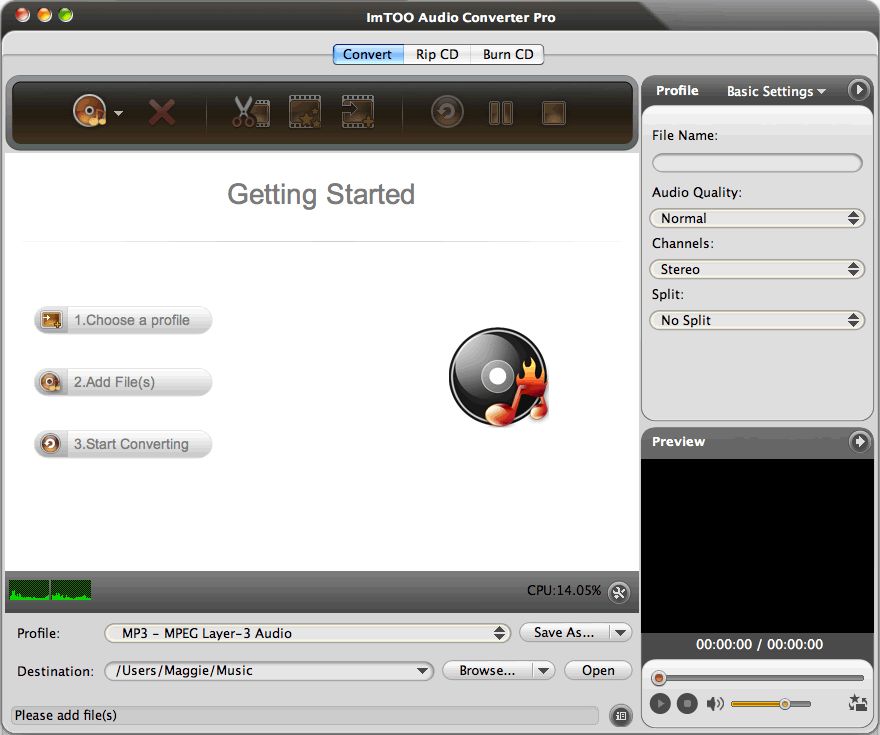Mute audio with the speaker icon
The image size is (880, 735).
[715, 704]
